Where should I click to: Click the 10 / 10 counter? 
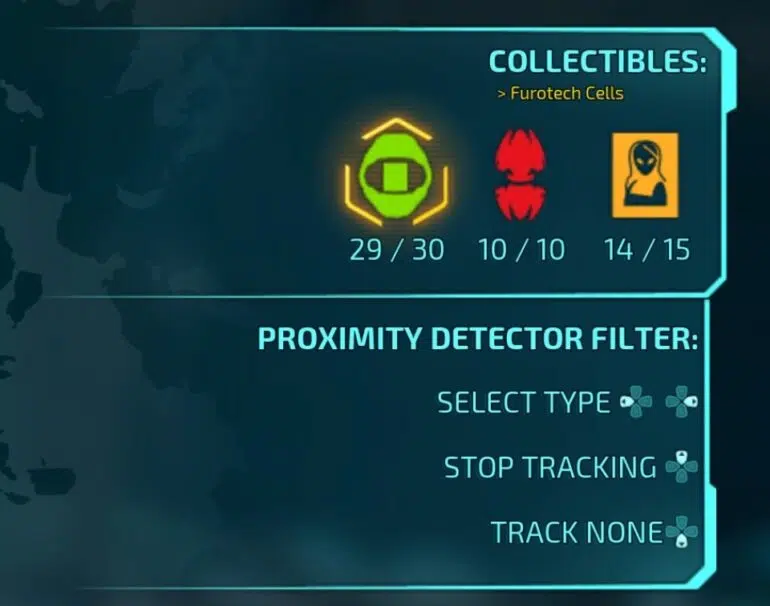pyautogui.click(x=522, y=249)
